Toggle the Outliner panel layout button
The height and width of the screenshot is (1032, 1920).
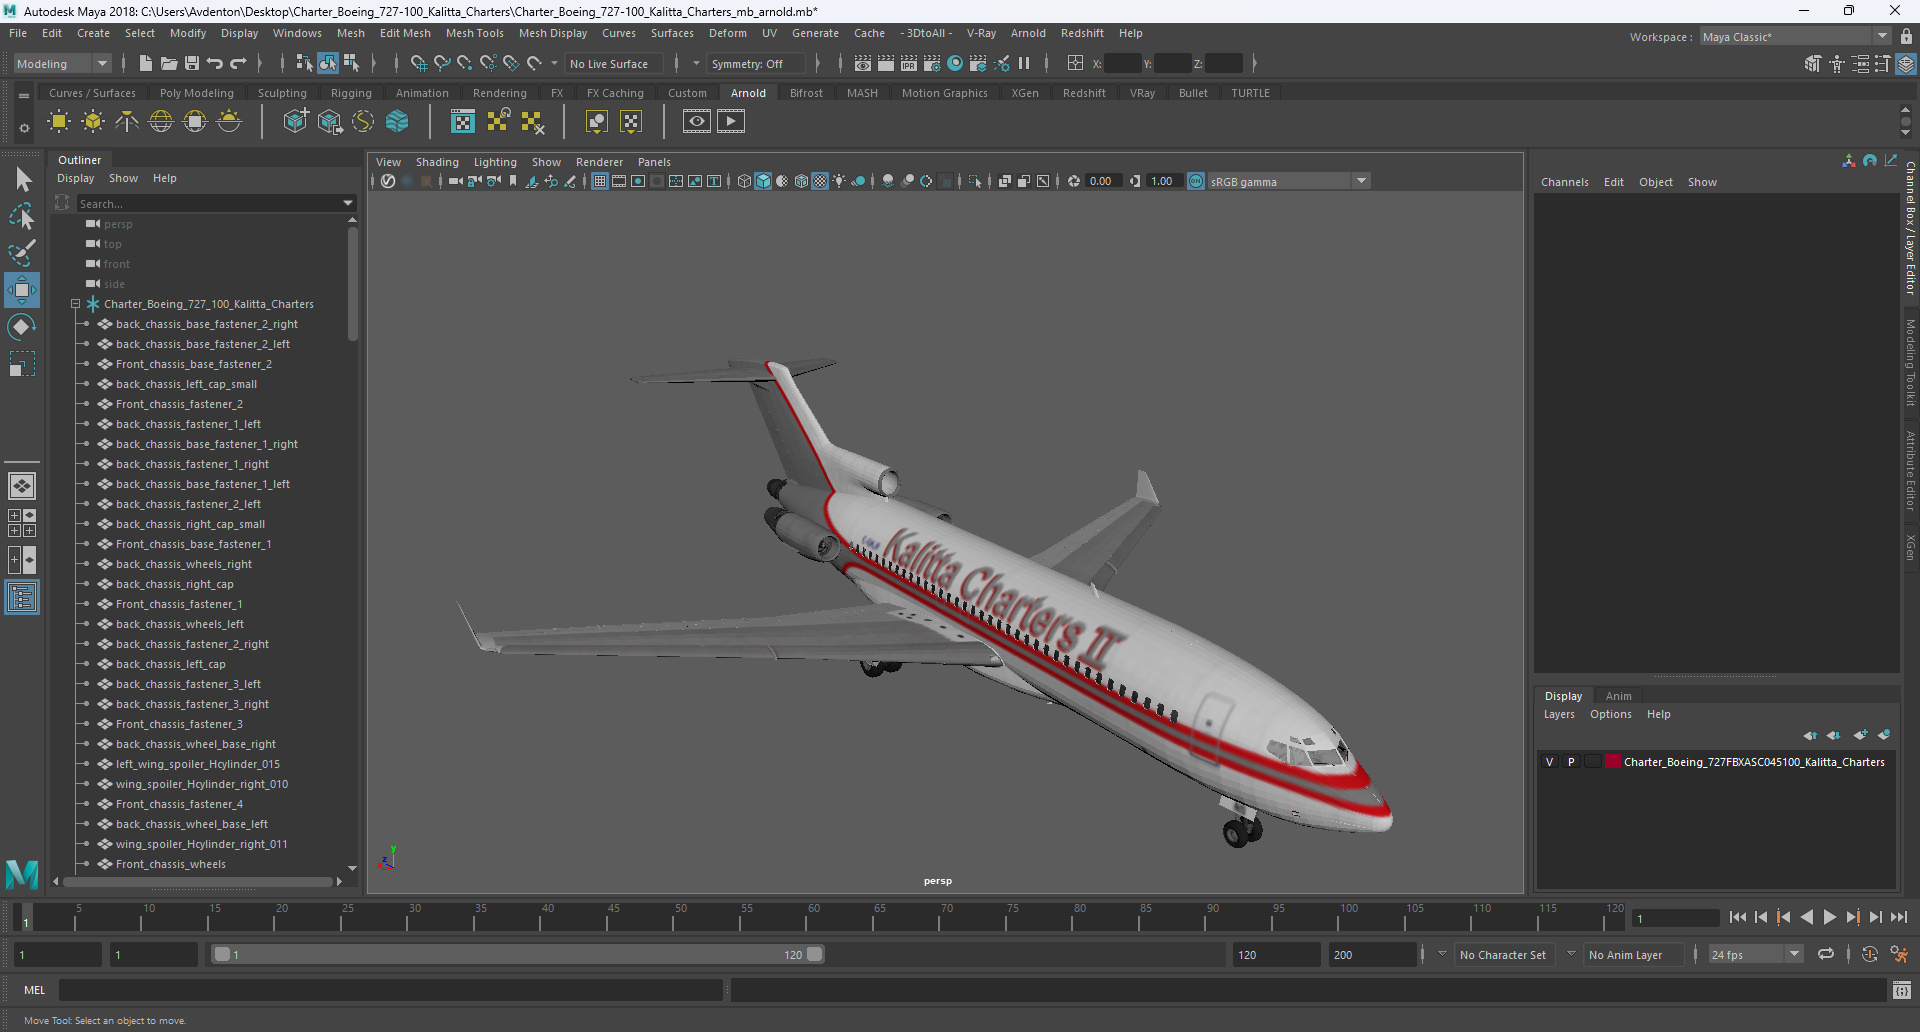pyautogui.click(x=22, y=598)
